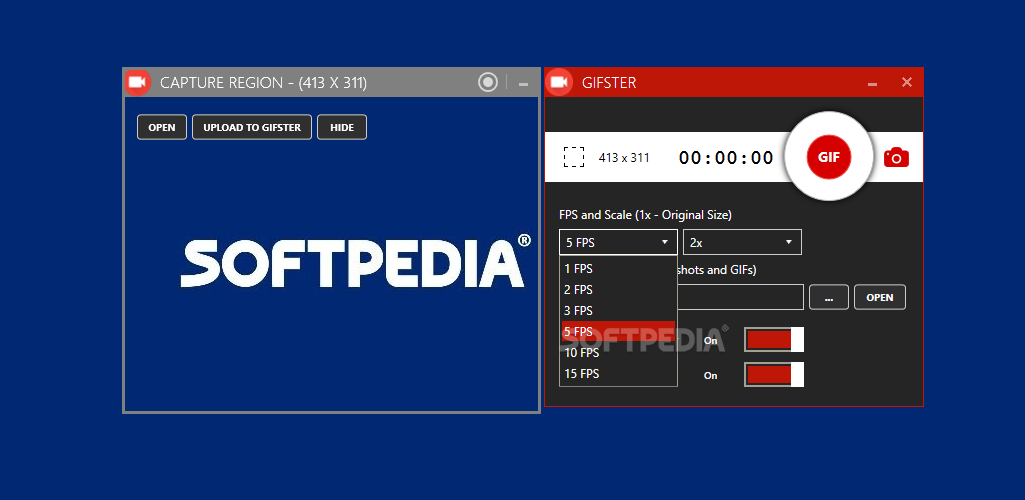Screen dimensions: 1025x500
Task: Click the CAPTURE REGION title text
Action: coord(263,83)
